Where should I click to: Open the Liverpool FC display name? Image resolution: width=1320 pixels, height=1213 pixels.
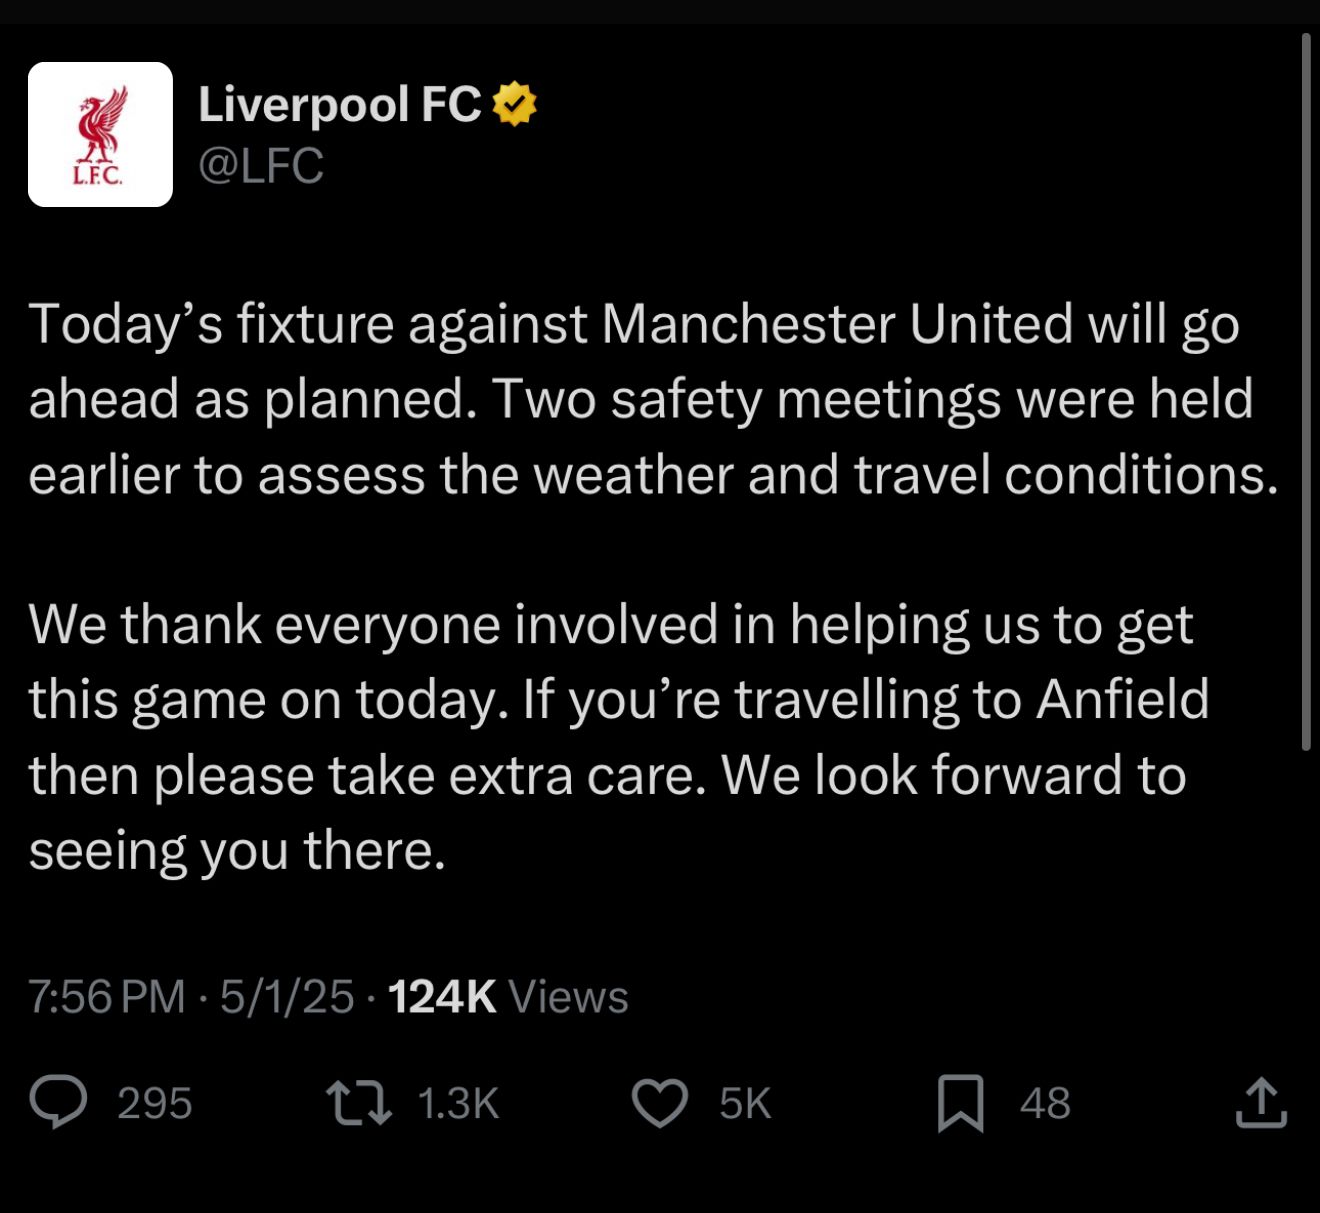(340, 104)
